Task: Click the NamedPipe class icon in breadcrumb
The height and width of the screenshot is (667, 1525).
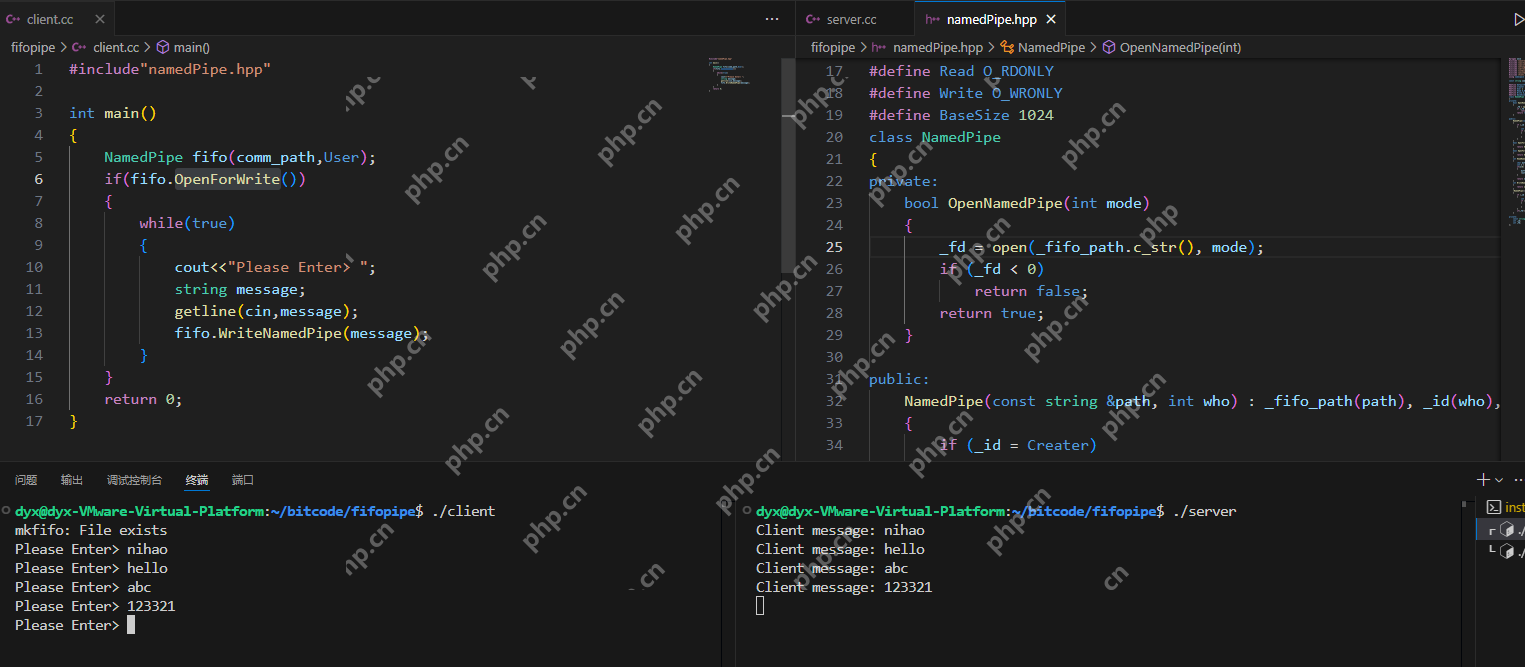Action: tap(1008, 47)
